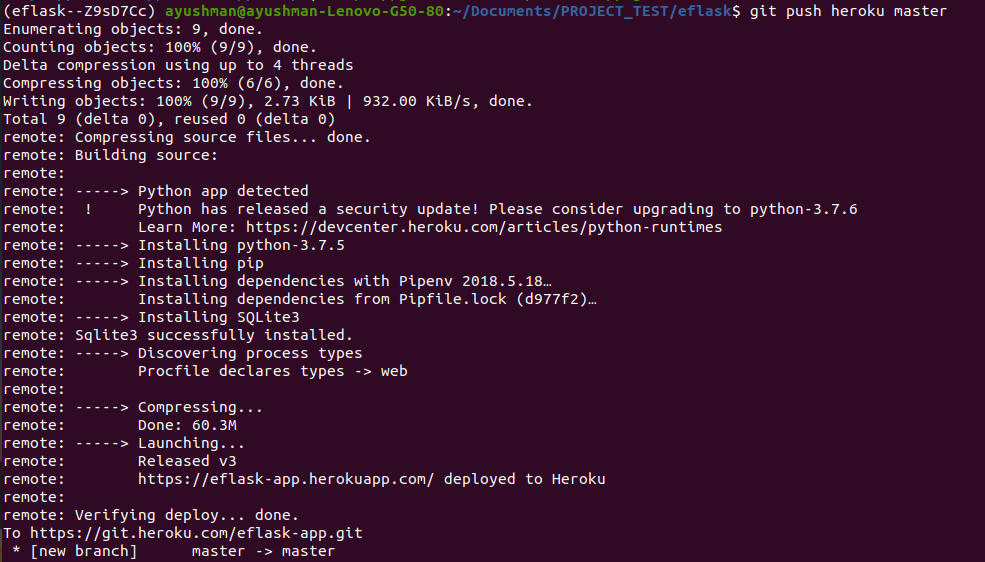Click the 'Installing python-3.7.5' text
Viewport: 985px width, 562px height.
click(241, 245)
